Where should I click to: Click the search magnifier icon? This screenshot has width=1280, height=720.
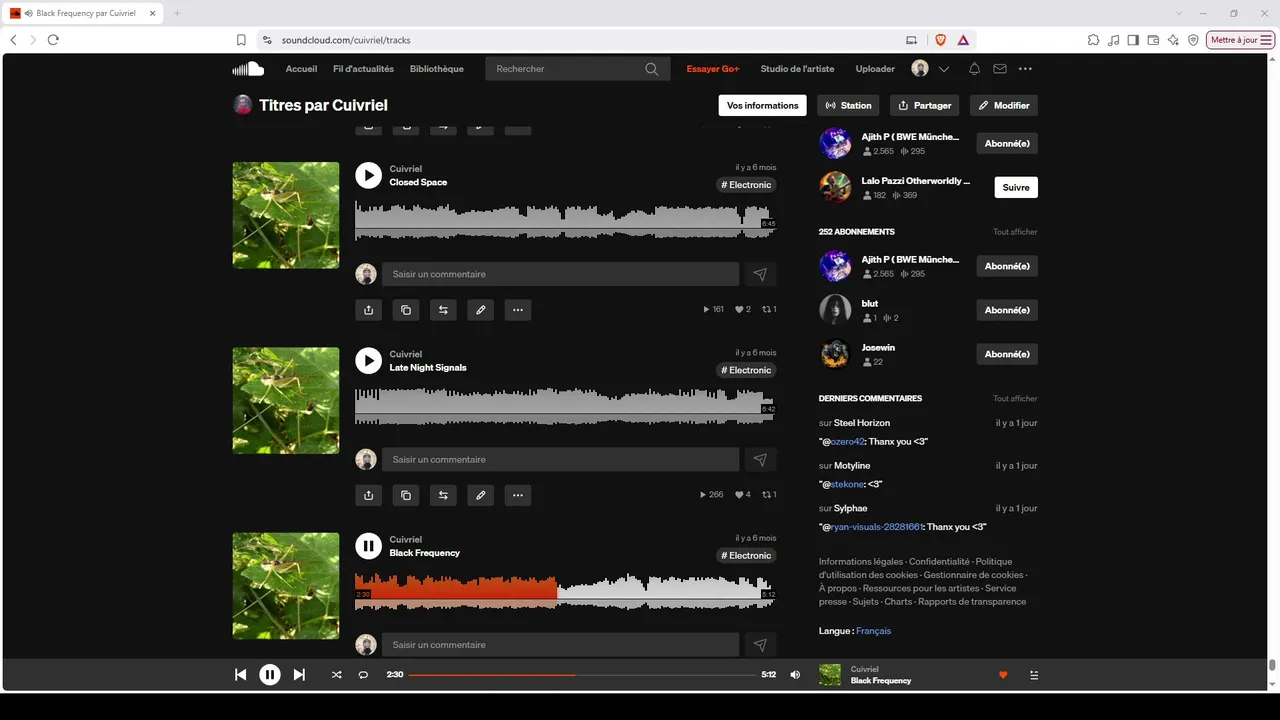point(652,69)
